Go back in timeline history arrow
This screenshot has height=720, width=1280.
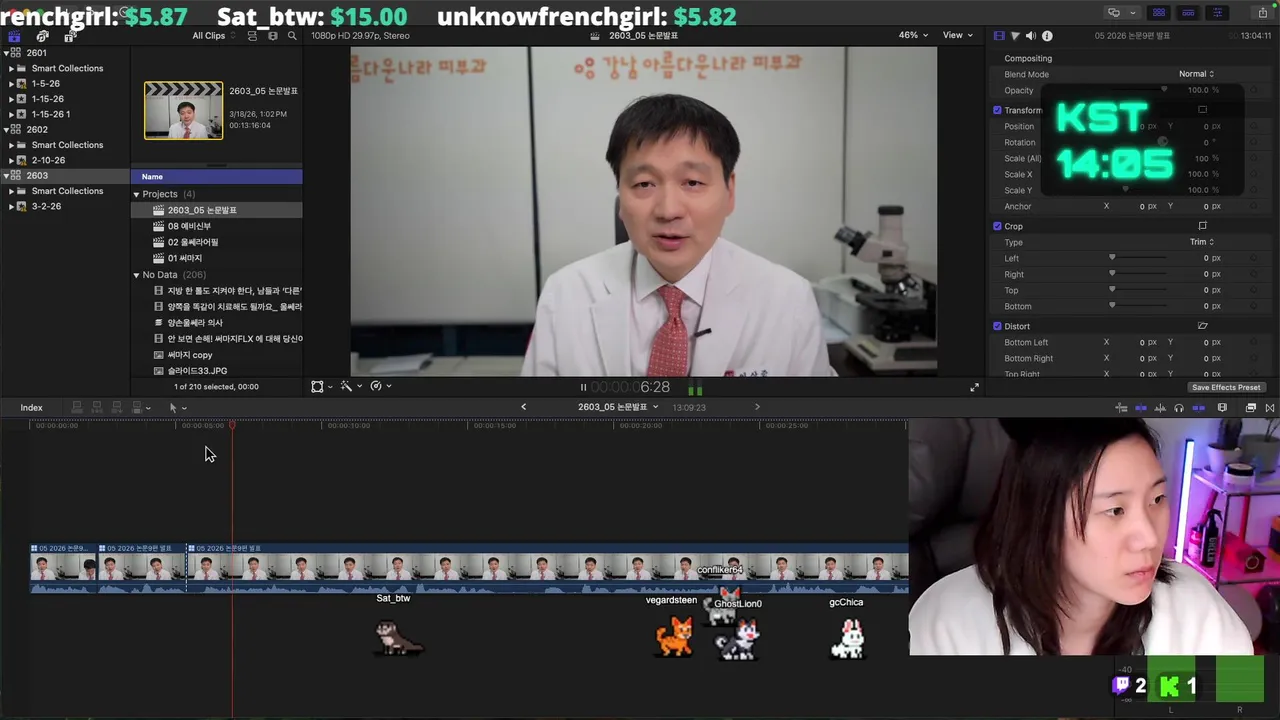tap(523, 407)
